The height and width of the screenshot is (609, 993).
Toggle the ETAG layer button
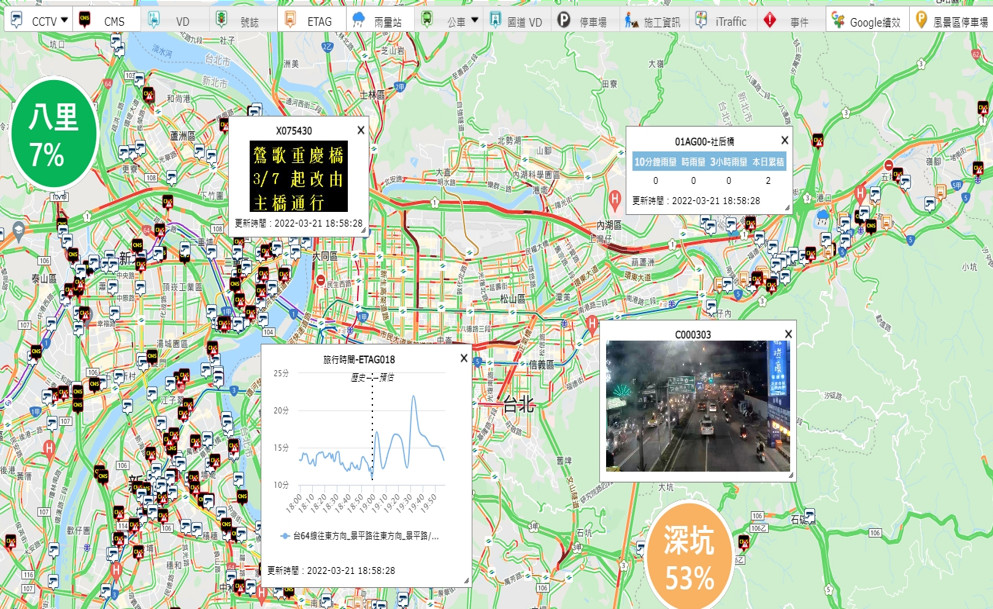coord(311,20)
